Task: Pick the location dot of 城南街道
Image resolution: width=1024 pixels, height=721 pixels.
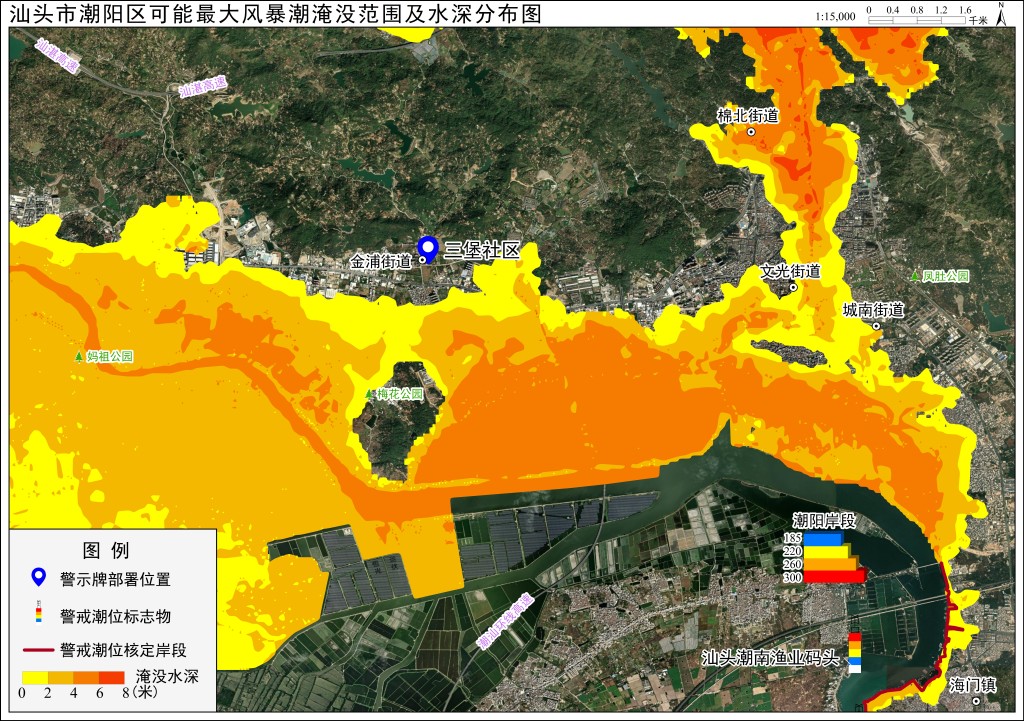Action: coord(876,325)
